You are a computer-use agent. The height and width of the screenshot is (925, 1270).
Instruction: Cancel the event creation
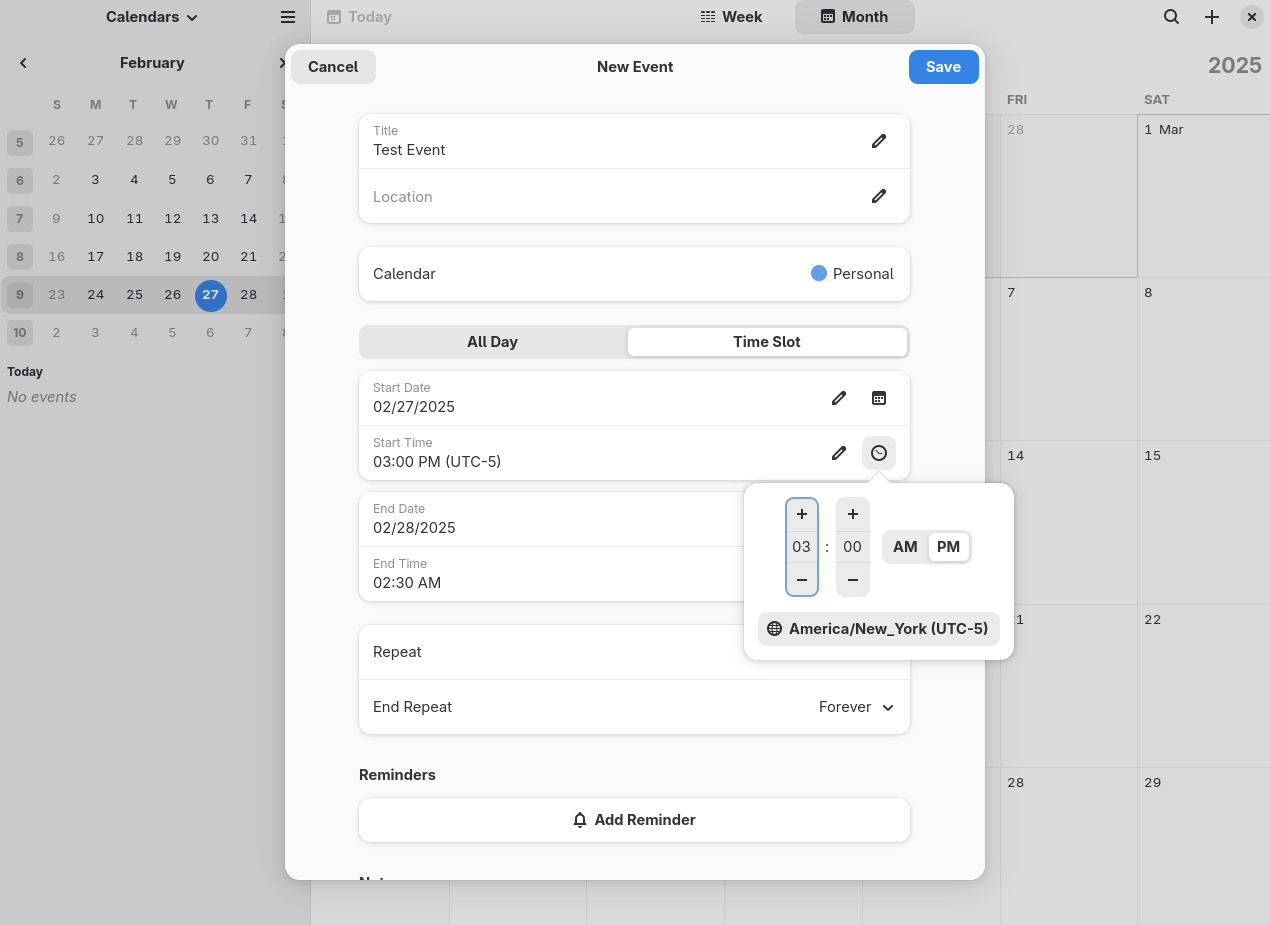coord(333,66)
